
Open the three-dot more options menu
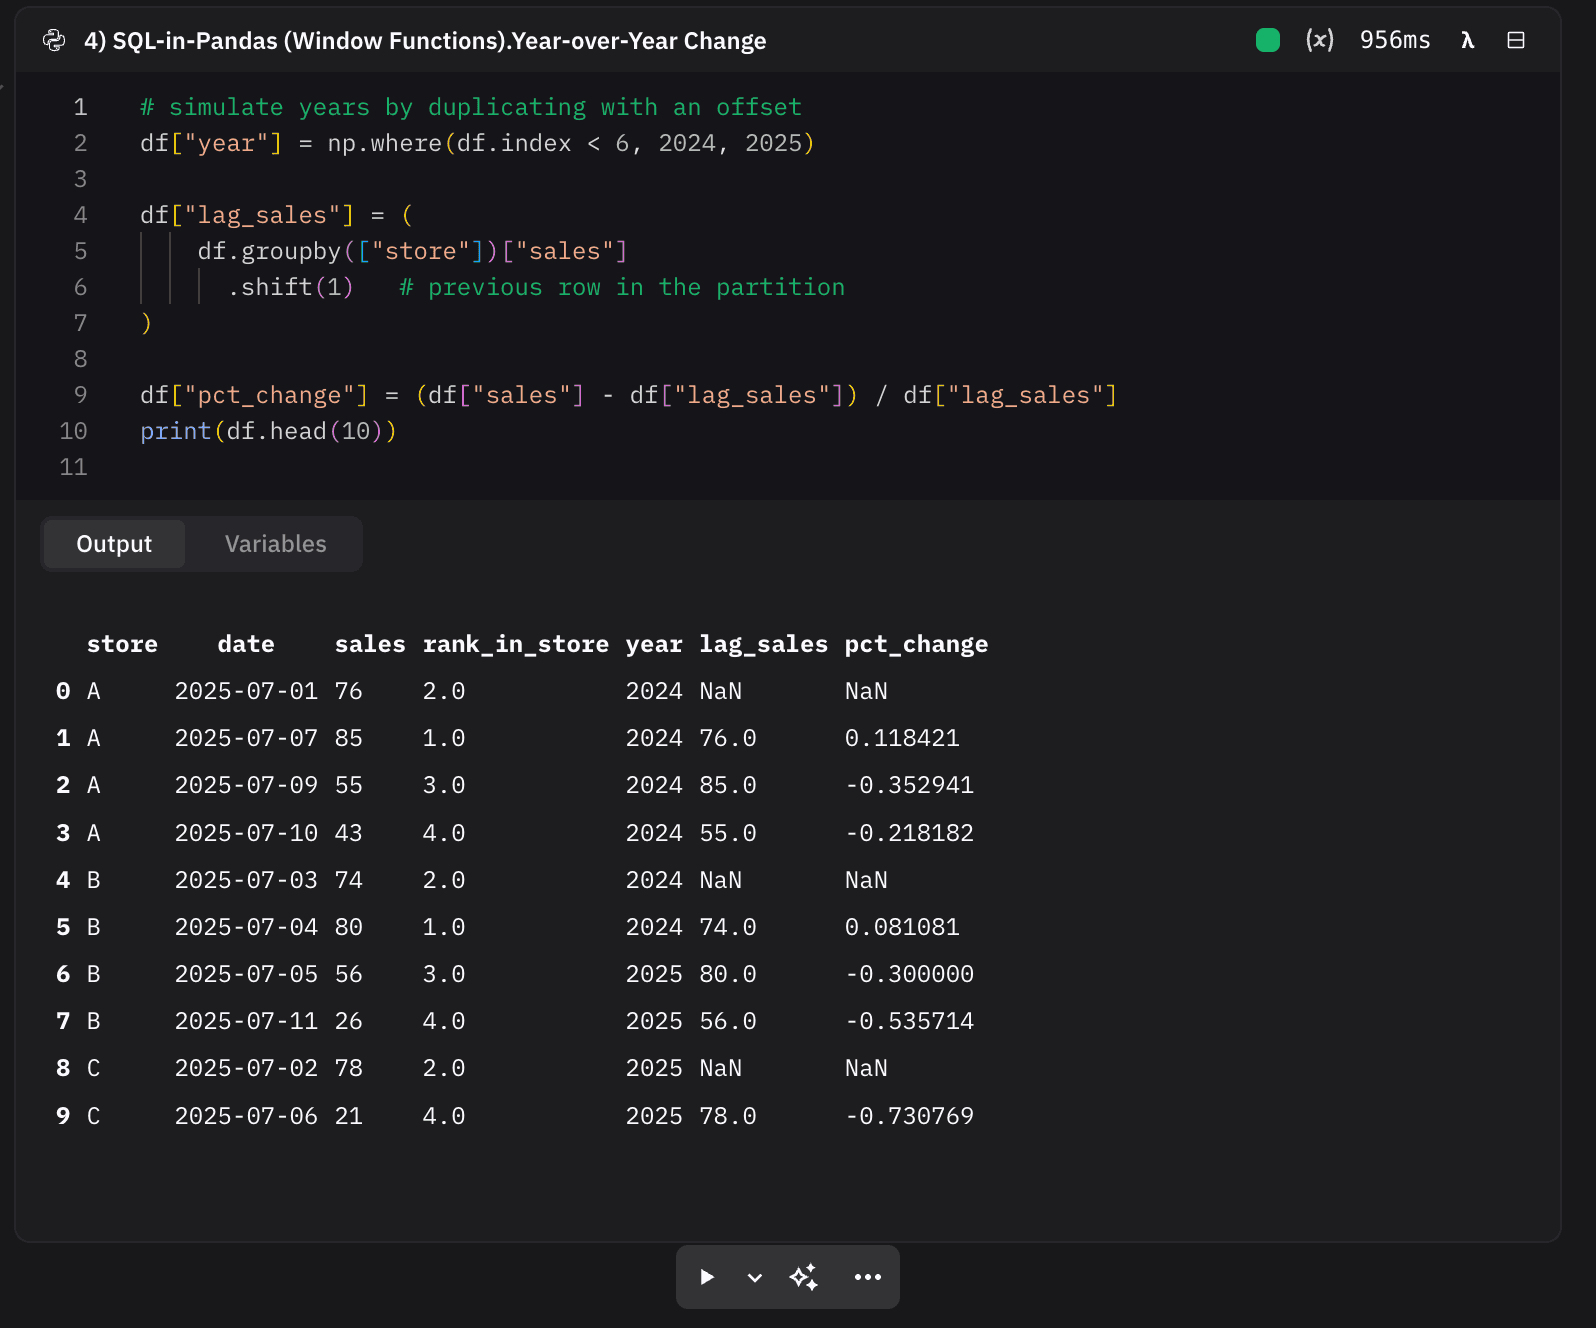pyautogui.click(x=867, y=1277)
